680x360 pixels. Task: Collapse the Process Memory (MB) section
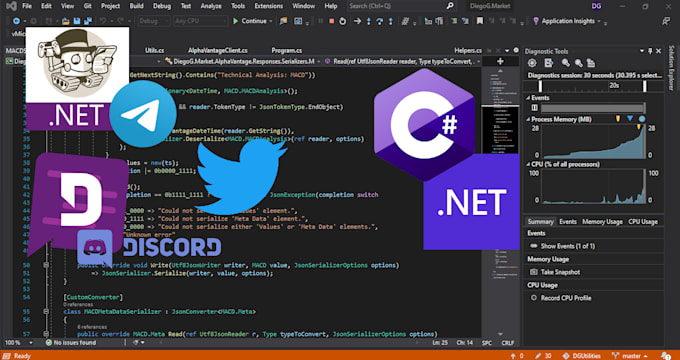[528, 119]
